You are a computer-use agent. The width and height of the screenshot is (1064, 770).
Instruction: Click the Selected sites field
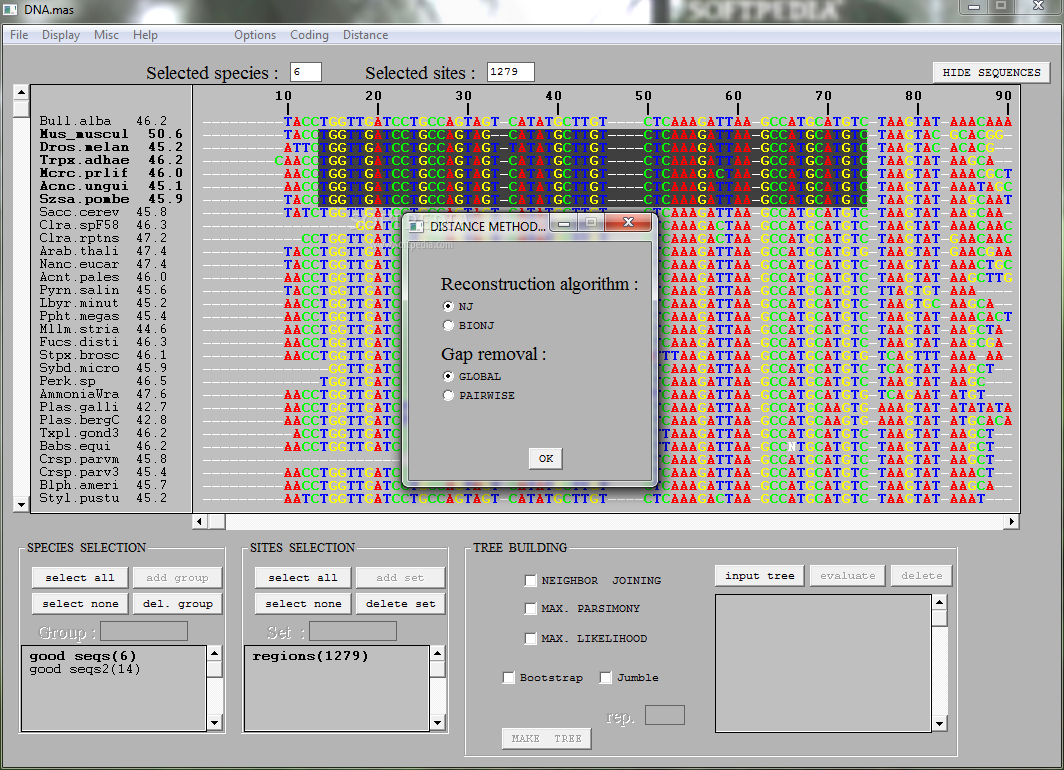510,72
